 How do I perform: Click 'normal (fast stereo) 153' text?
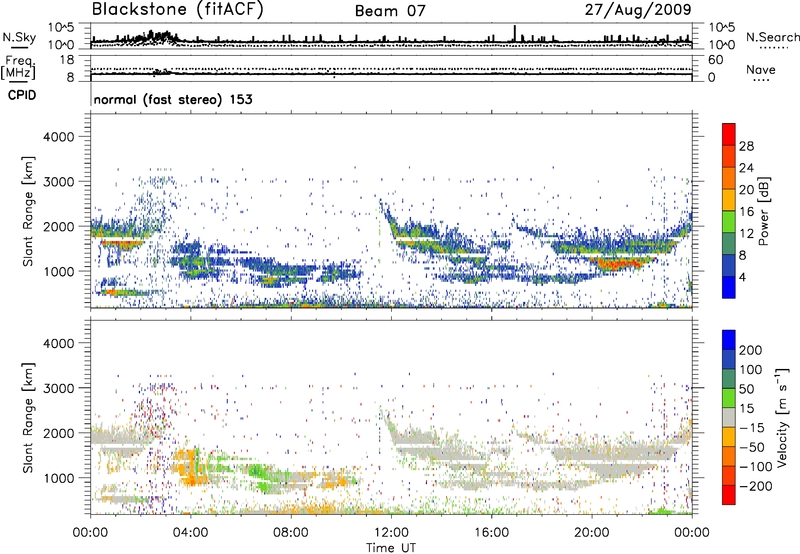coord(173,100)
